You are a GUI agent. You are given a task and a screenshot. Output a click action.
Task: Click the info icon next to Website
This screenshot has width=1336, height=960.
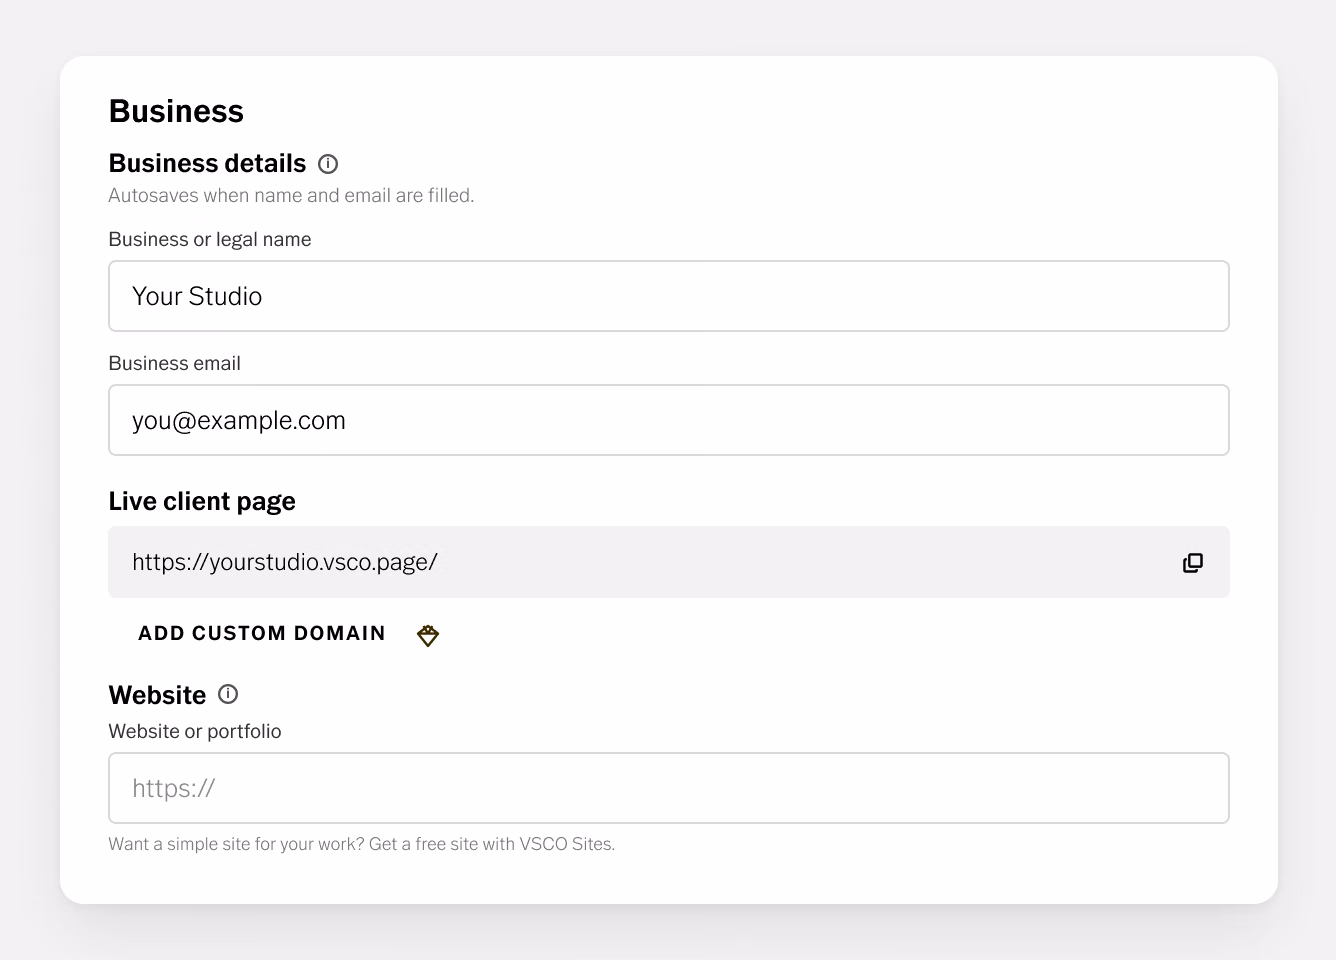click(228, 694)
